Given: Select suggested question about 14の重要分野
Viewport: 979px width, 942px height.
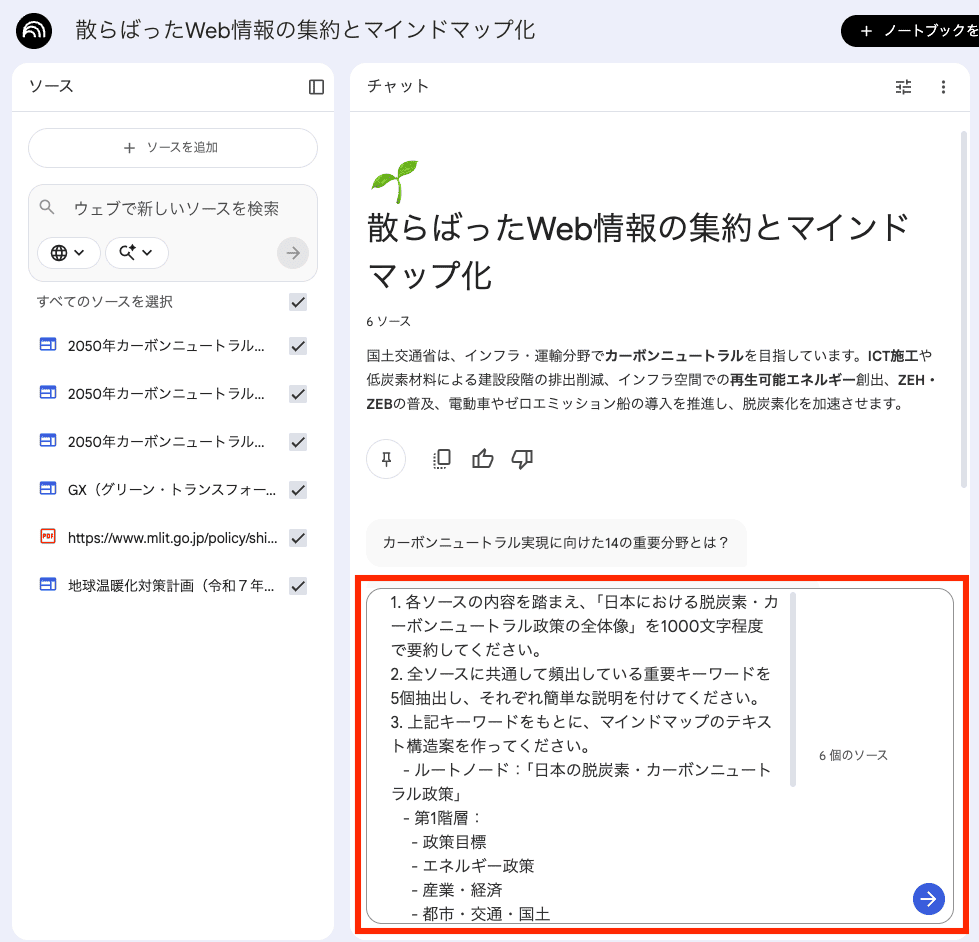Looking at the screenshot, I should pyautogui.click(x=556, y=543).
